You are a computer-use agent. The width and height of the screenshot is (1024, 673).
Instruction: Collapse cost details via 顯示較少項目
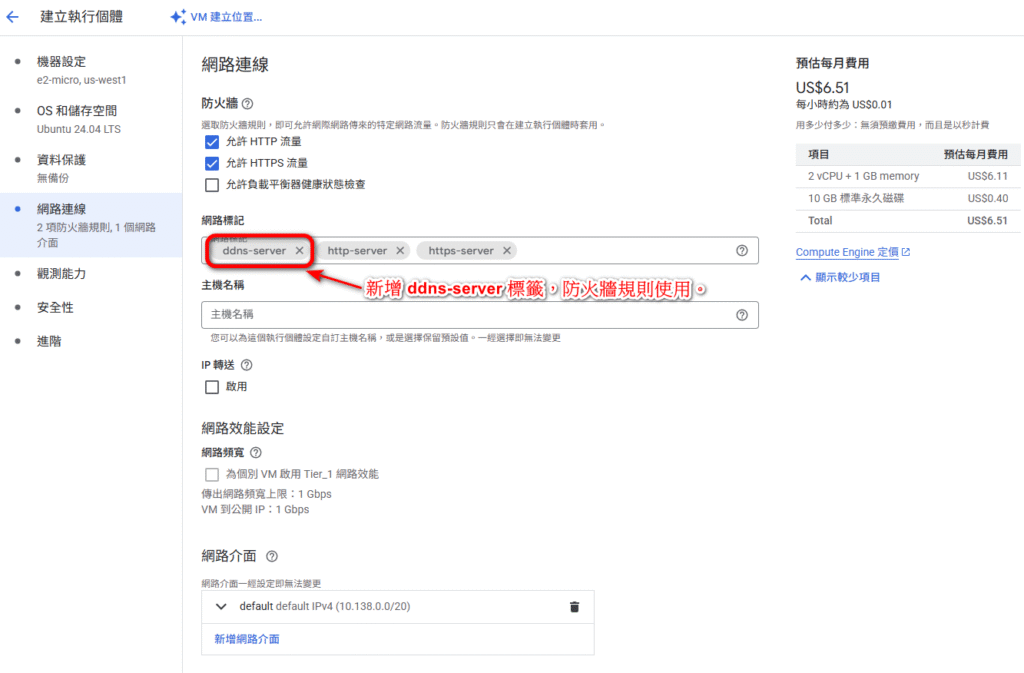tap(840, 277)
